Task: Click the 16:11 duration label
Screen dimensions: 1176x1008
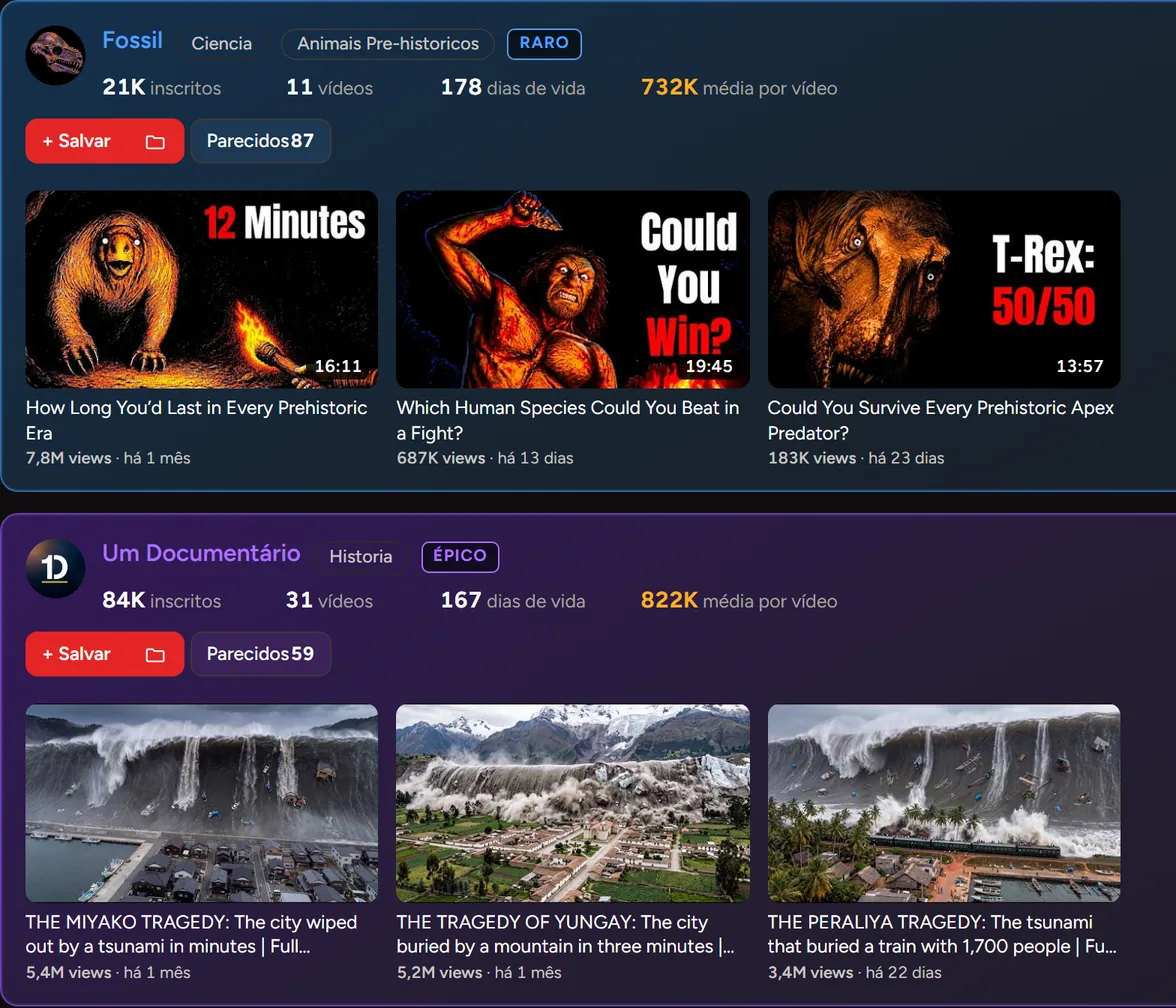Action: tap(338, 366)
